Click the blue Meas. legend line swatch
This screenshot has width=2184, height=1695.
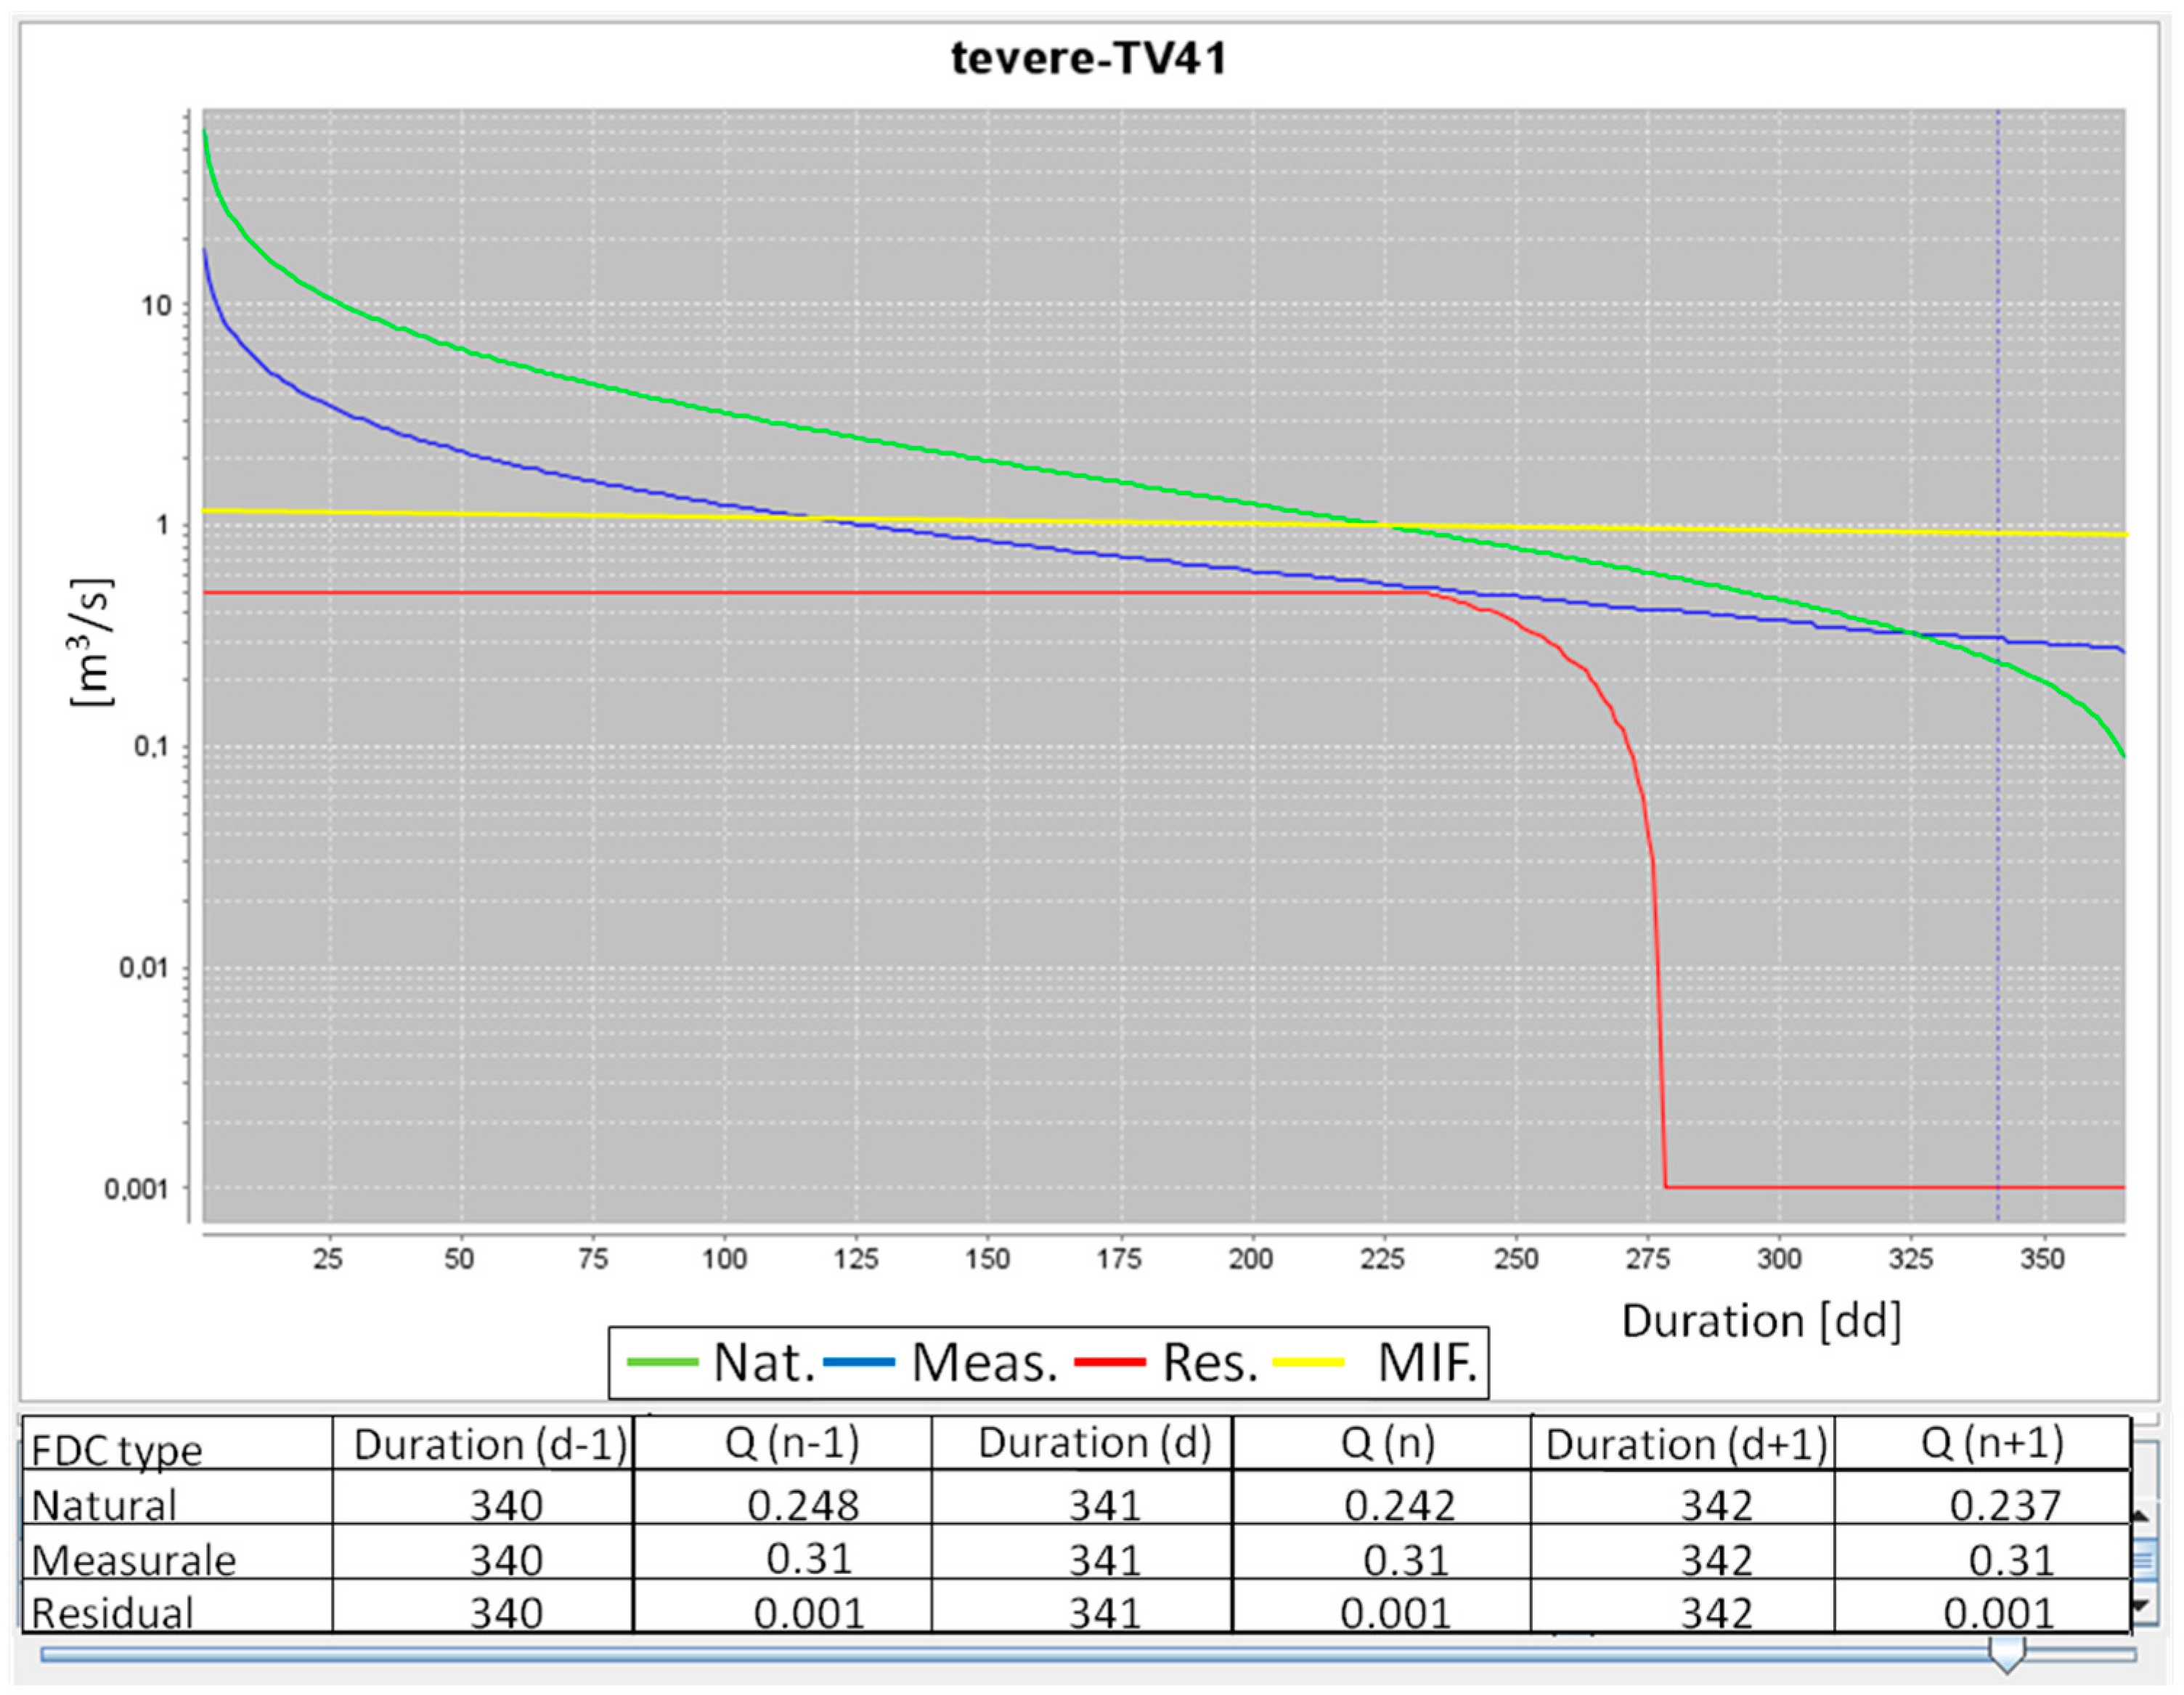coord(859,1362)
